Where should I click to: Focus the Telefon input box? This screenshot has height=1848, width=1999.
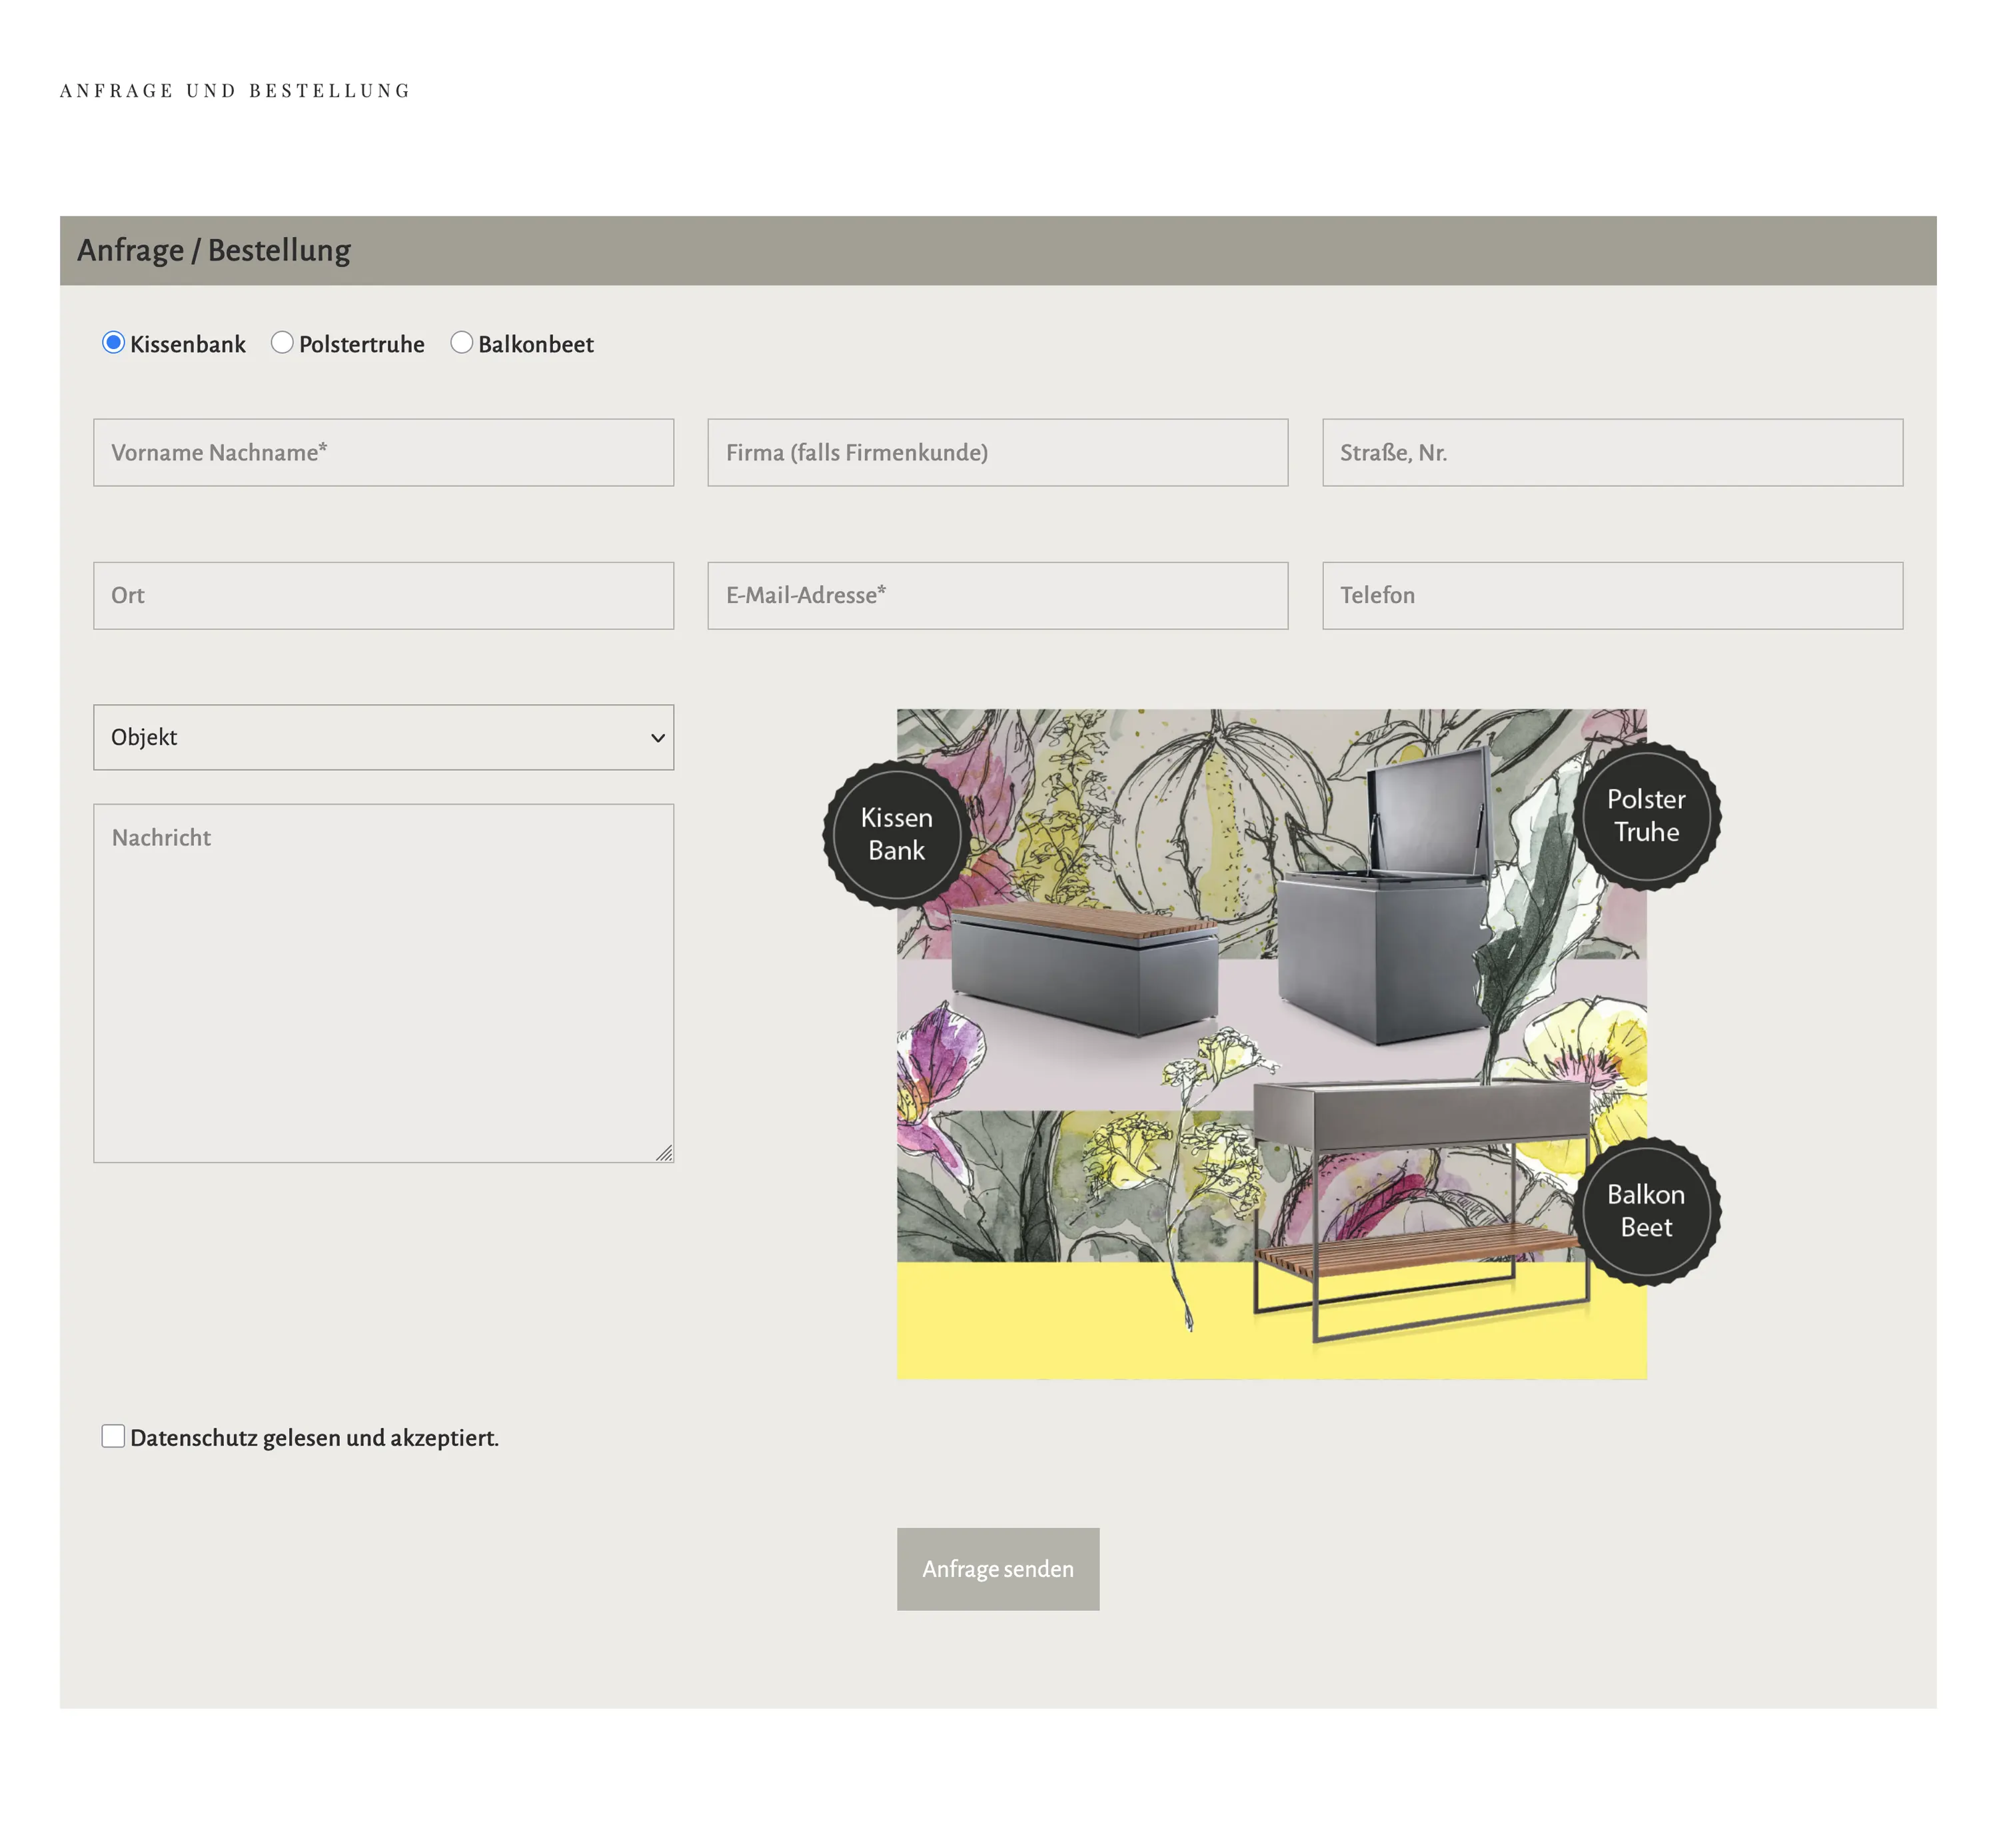pyautogui.click(x=1611, y=596)
